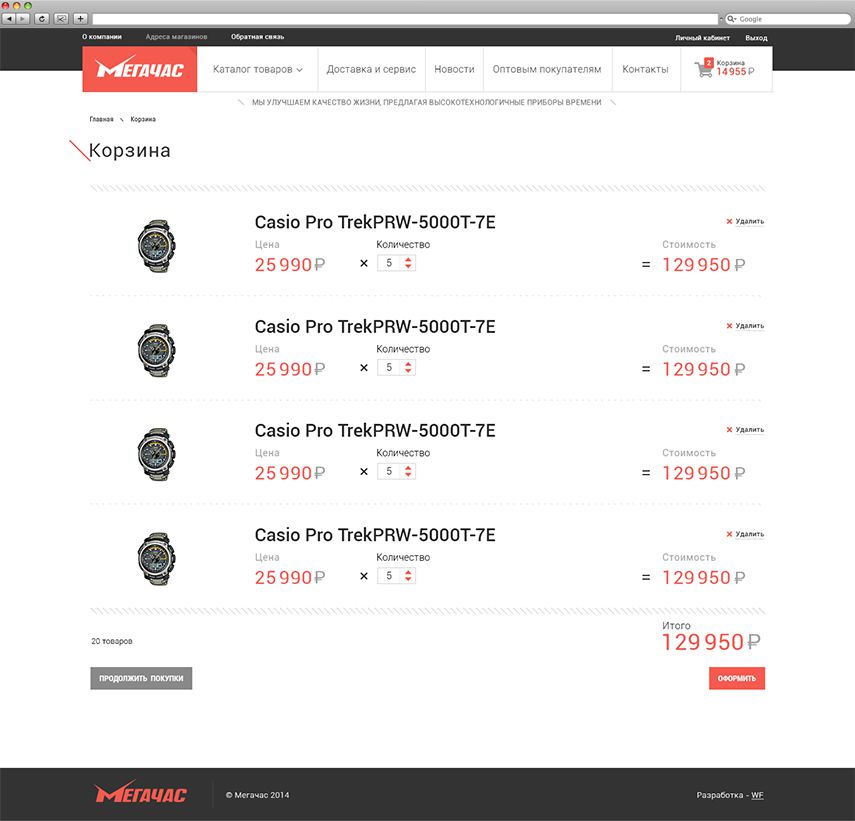
Task: Click the WF developer link in footer
Action: pyautogui.click(x=757, y=795)
